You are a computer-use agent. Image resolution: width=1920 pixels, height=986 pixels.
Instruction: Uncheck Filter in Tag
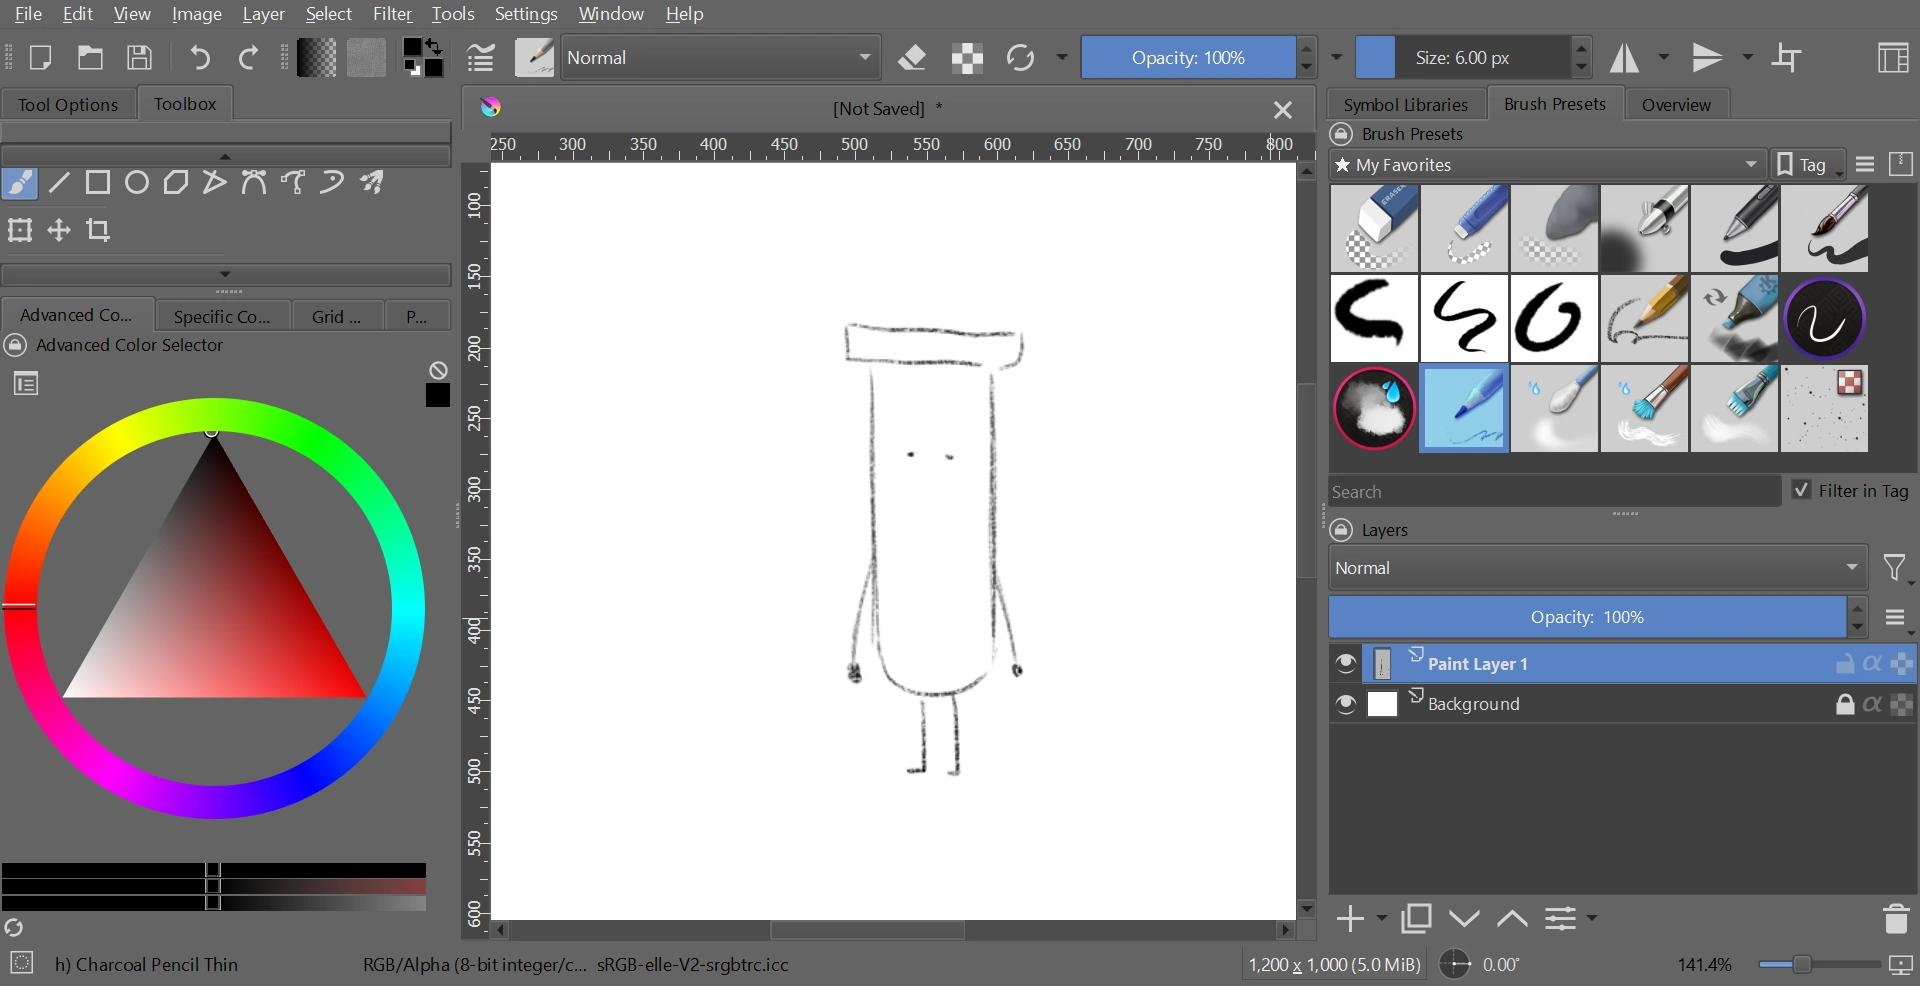click(1802, 491)
